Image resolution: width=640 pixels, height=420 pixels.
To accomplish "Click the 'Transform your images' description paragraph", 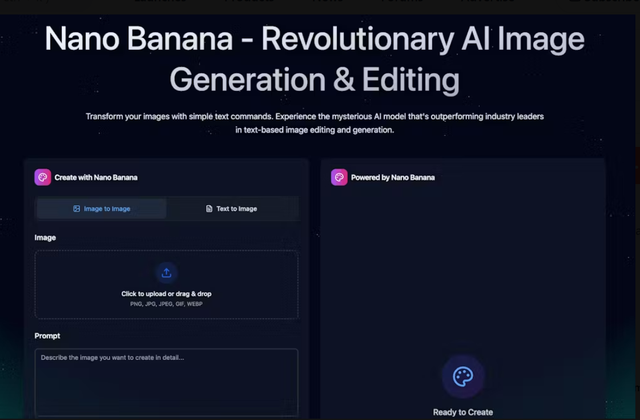I will (314, 123).
